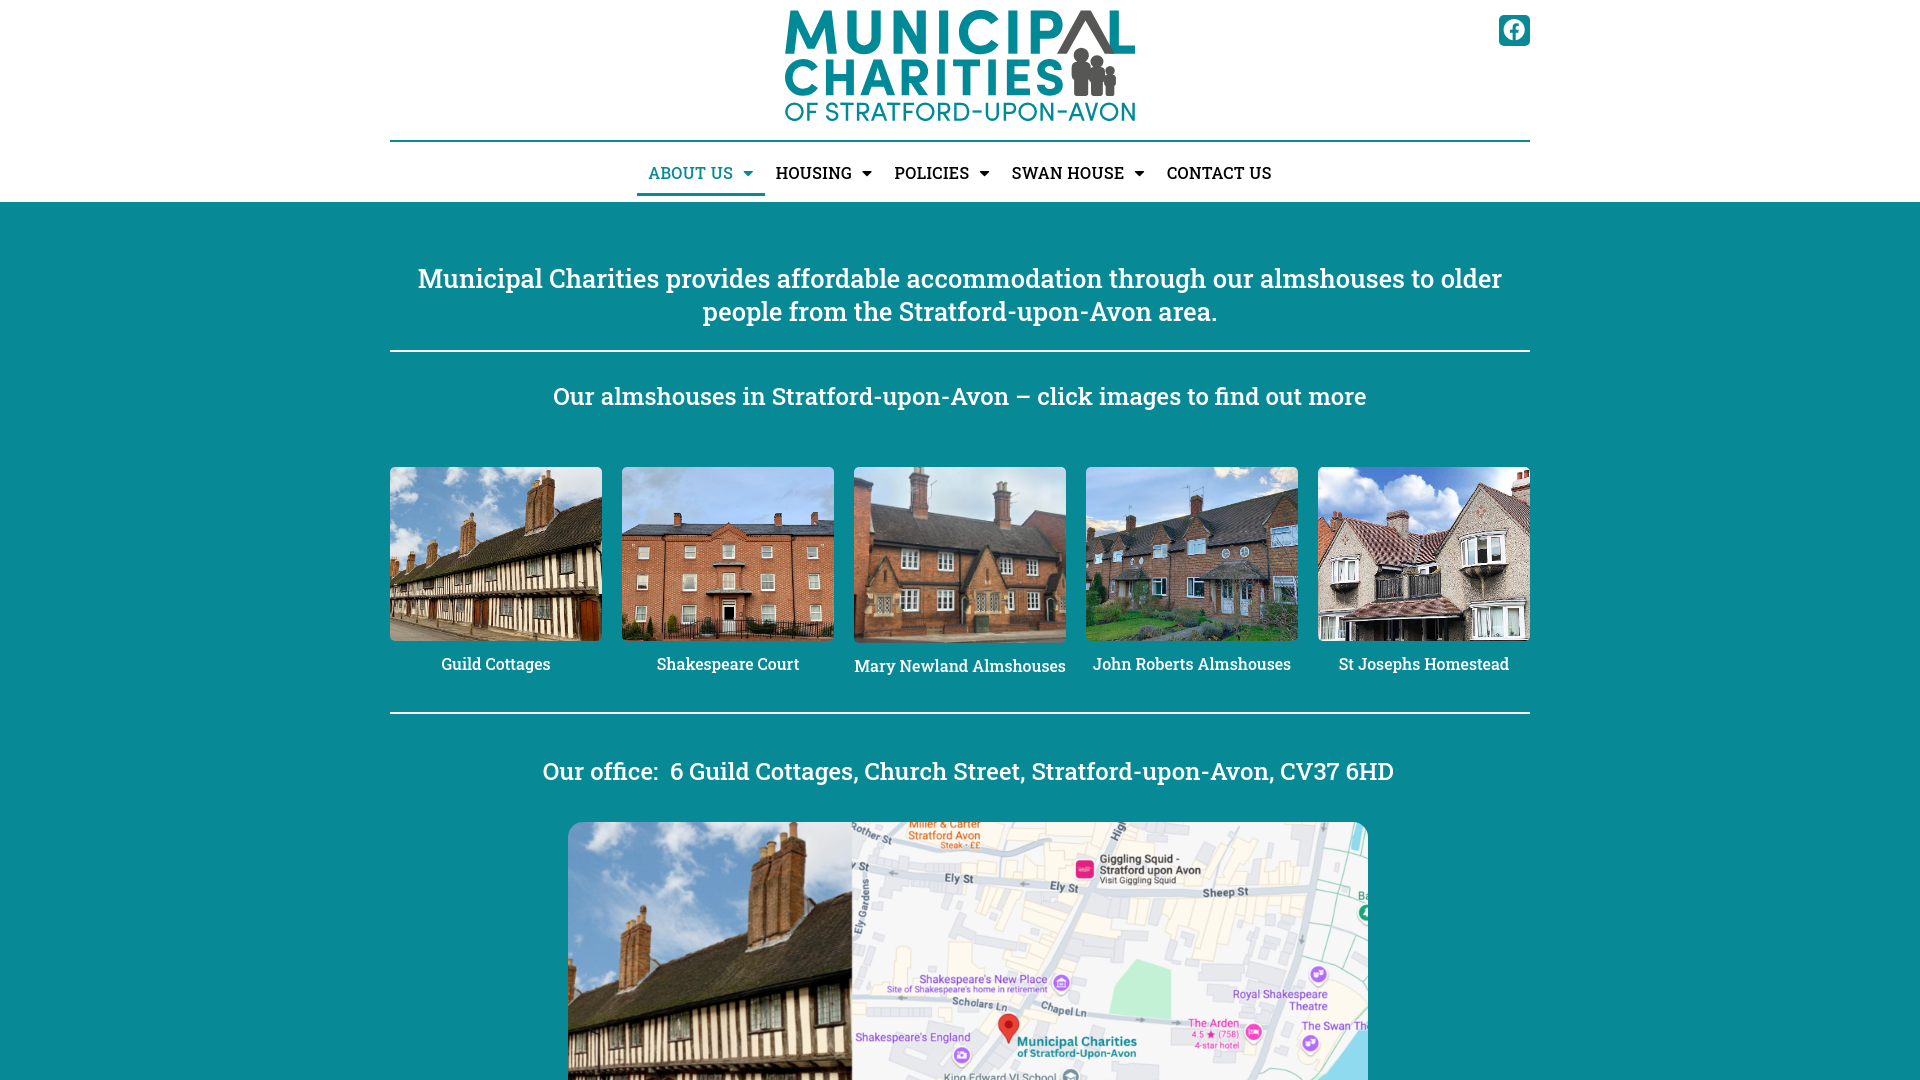Click the Shakespeare Court caption
This screenshot has width=1920, height=1080.
(728, 664)
